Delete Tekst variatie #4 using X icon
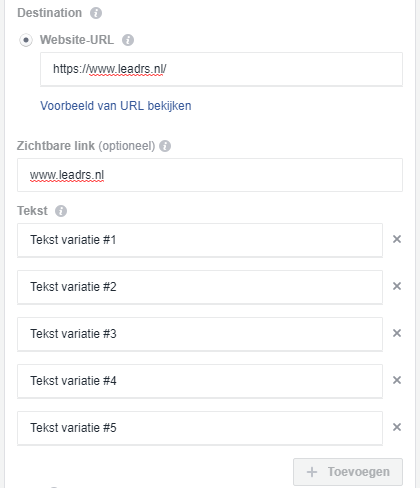Viewport: 420px width, 488px height. point(397,380)
